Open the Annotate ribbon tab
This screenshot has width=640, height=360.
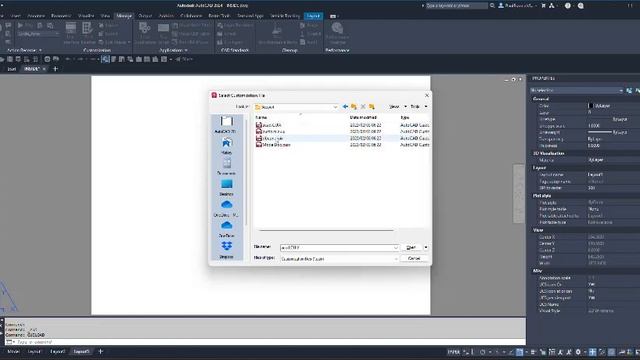(x=36, y=16)
